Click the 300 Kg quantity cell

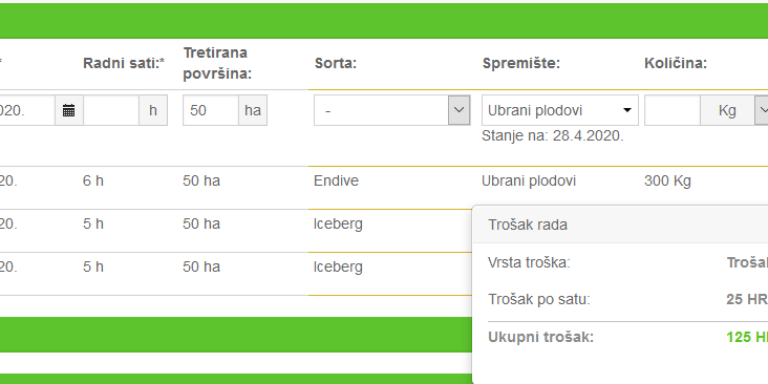(x=667, y=181)
